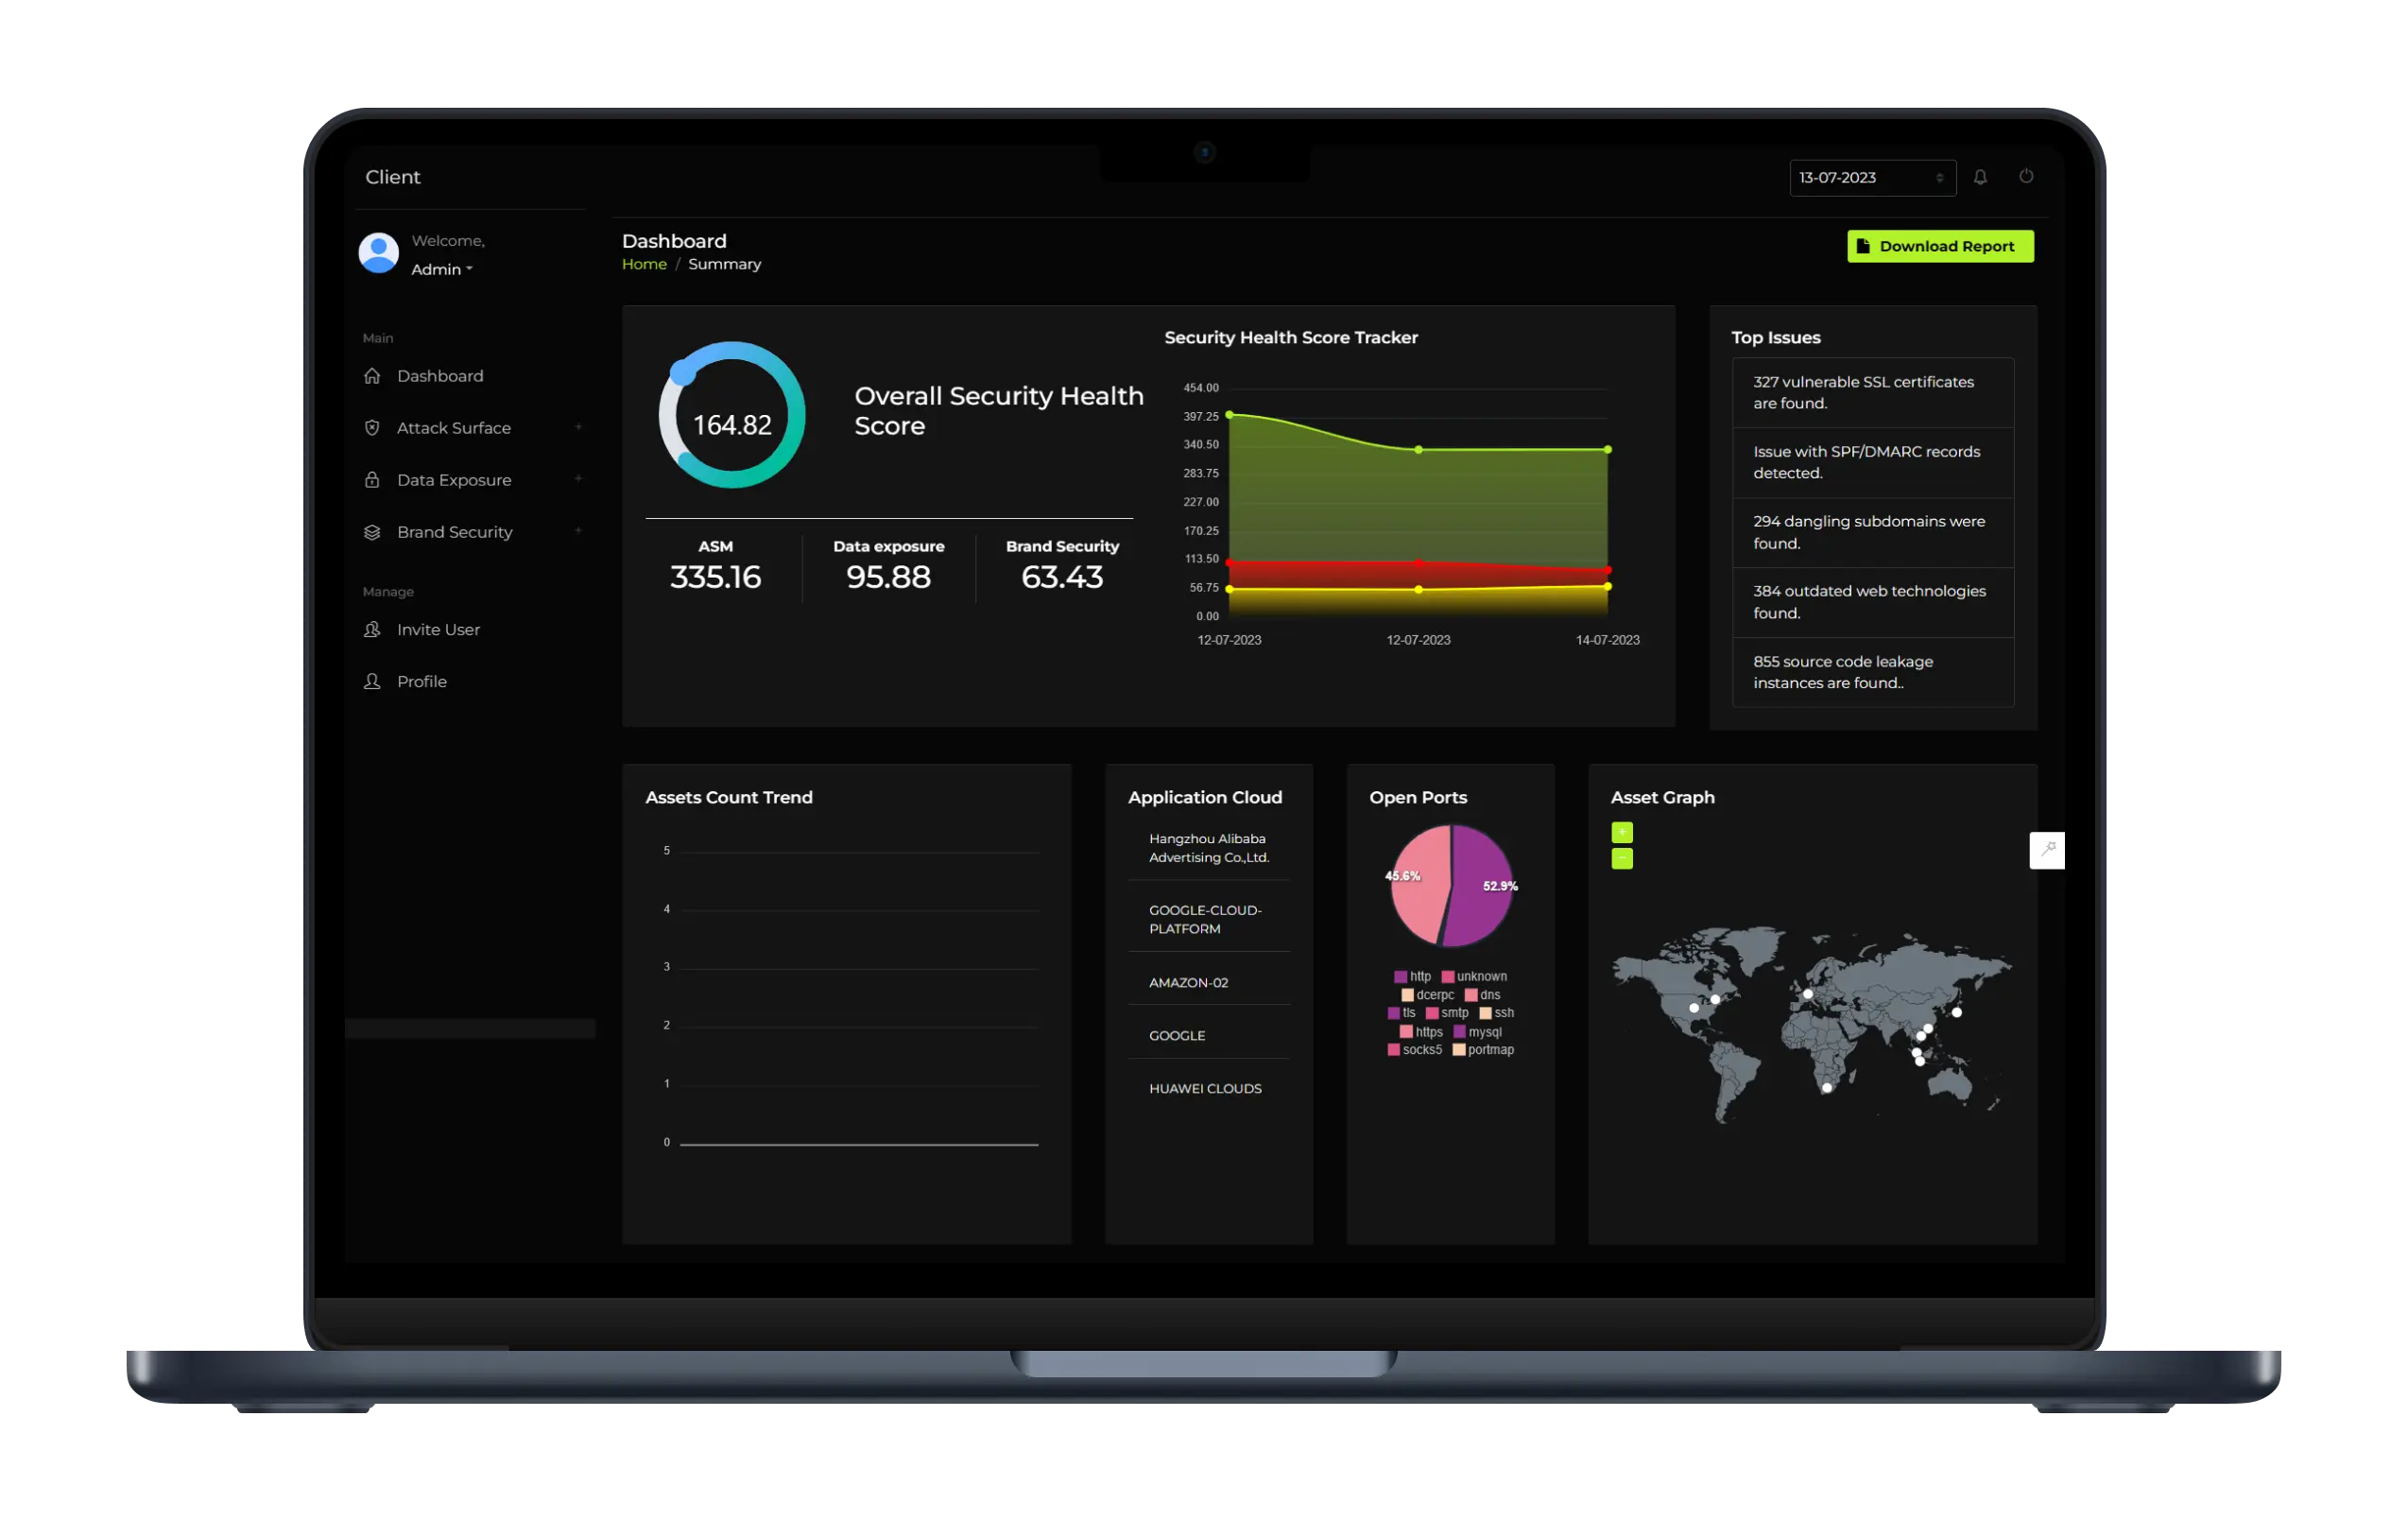Open the Admin user dropdown
Viewport: 2408px width, 1520px height.
pyautogui.click(x=442, y=269)
